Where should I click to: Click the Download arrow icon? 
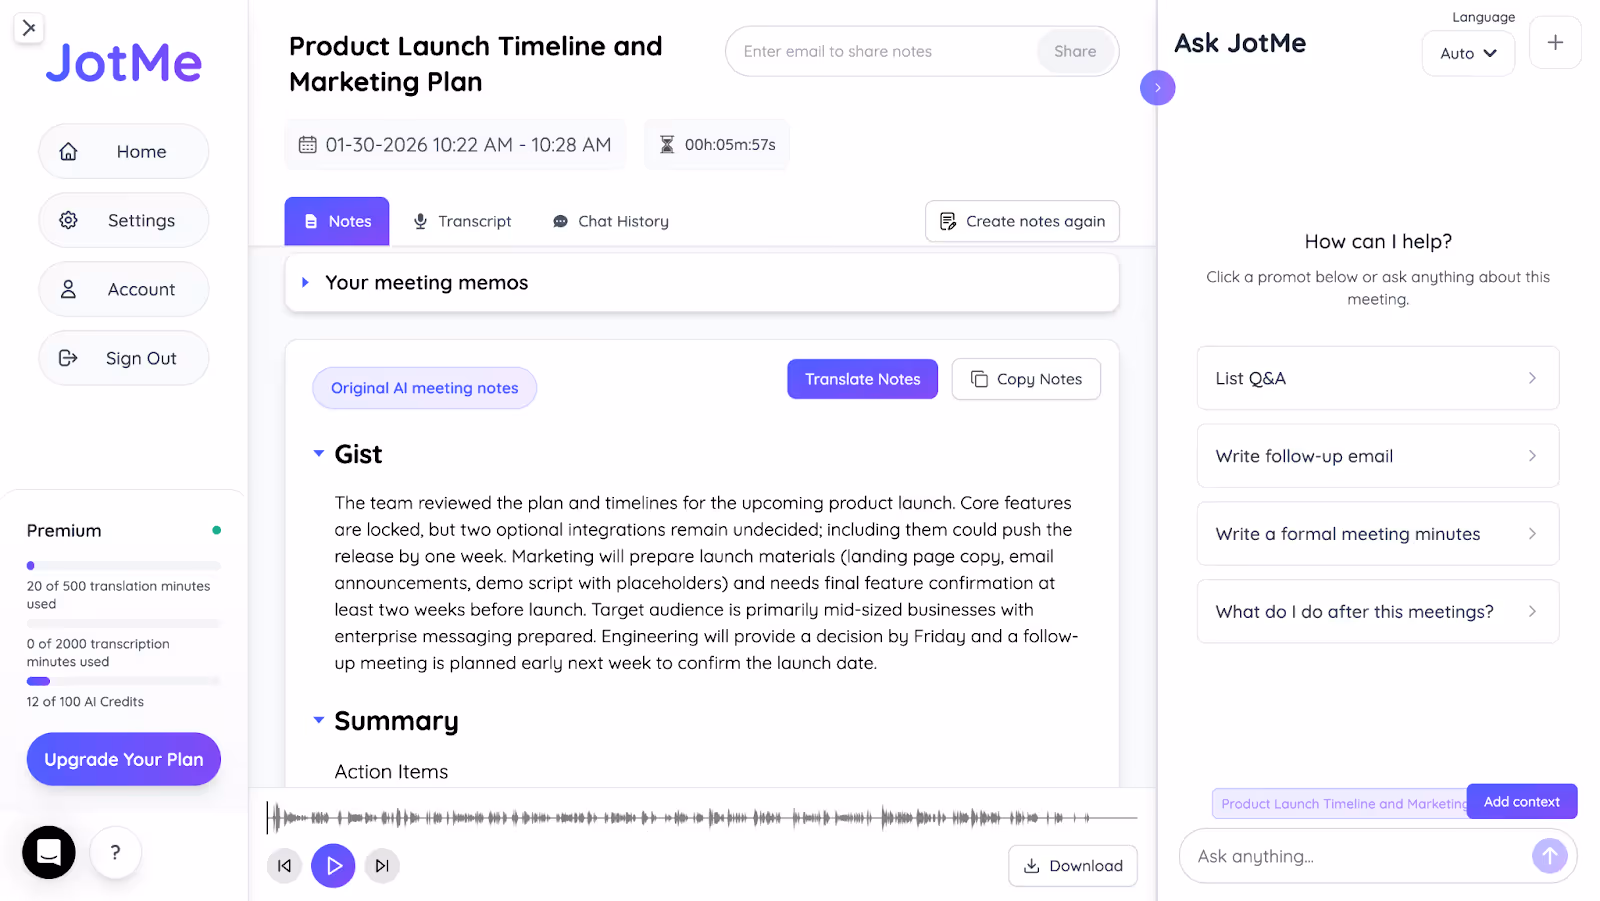1032,866
